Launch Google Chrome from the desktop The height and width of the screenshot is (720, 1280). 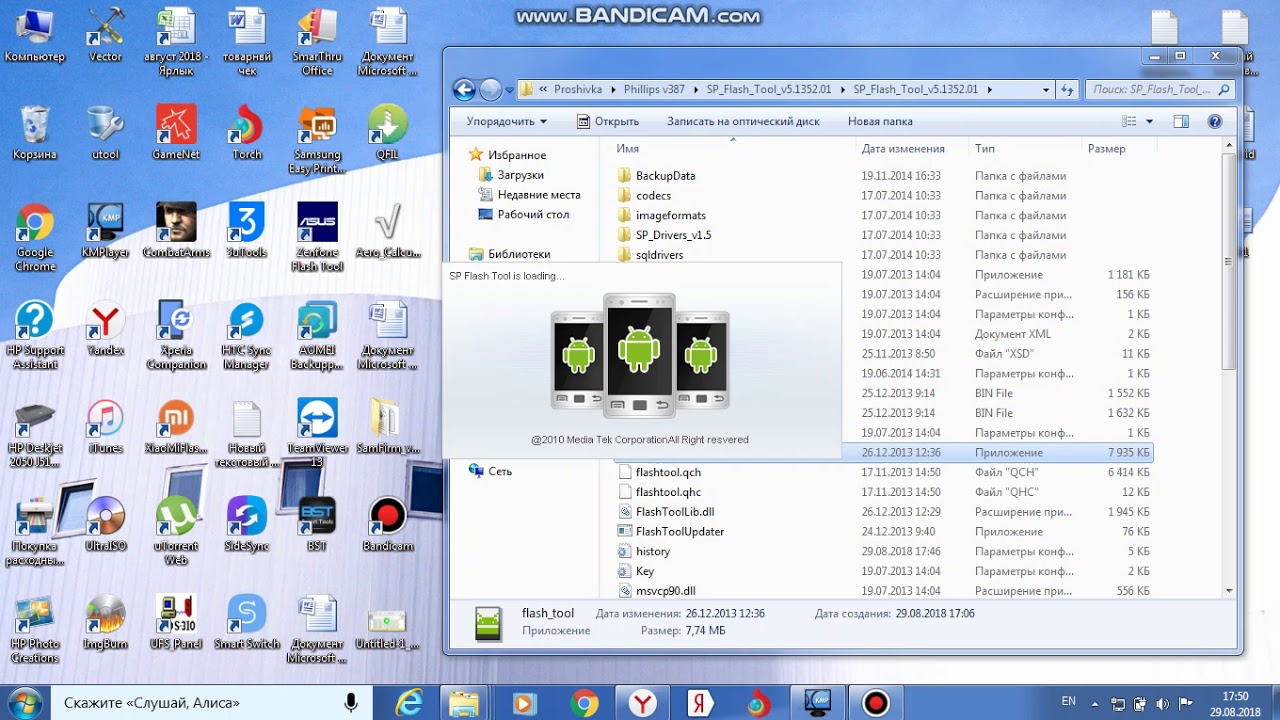(35, 238)
